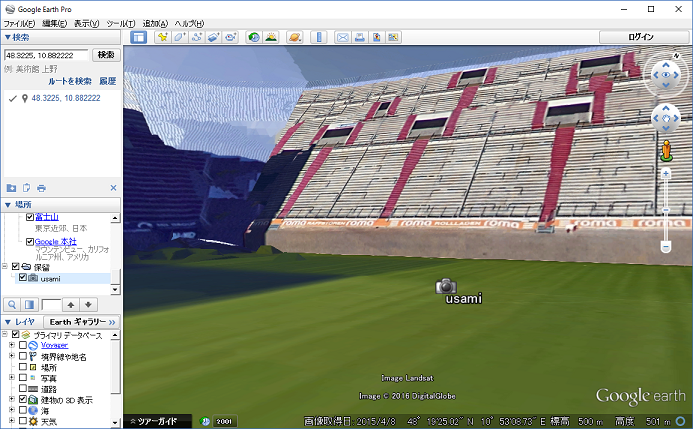Enable sunlight across the landscape icon
Image resolution: width=693 pixels, height=429 pixels.
click(270, 37)
